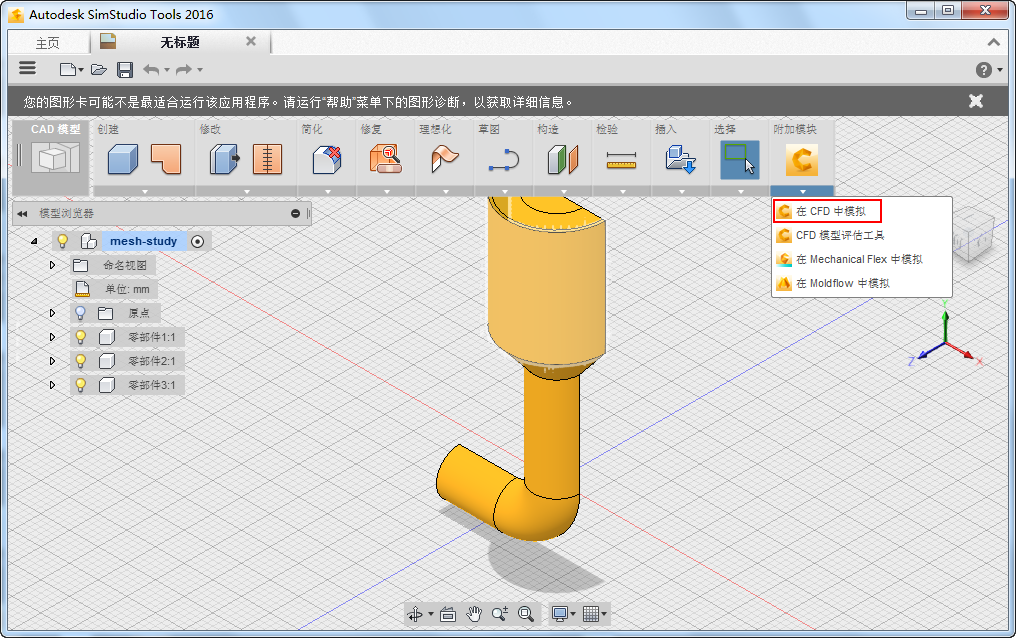
Task: Open the help question mark icon
Action: point(984,70)
